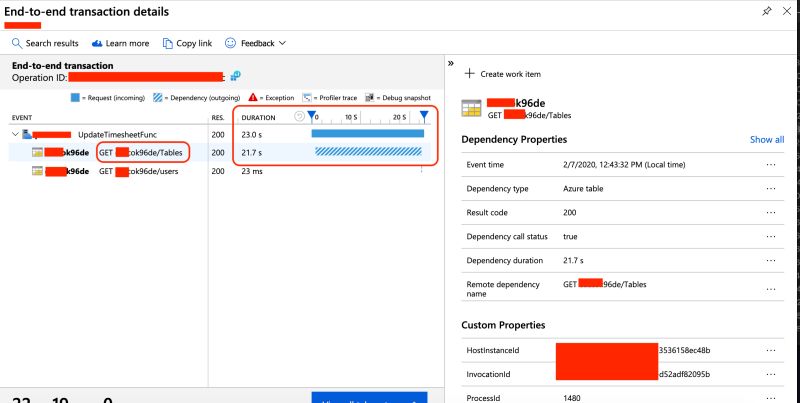800x403 pixels.
Task: Click the Debug snapshot legend icon
Action: (x=370, y=97)
